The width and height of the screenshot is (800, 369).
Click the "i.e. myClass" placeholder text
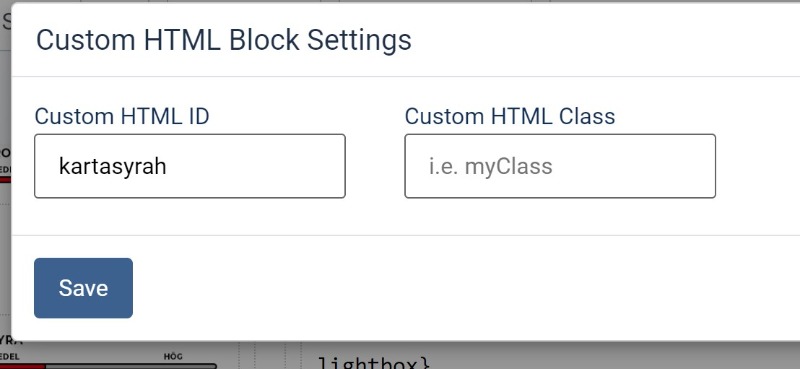pos(490,167)
